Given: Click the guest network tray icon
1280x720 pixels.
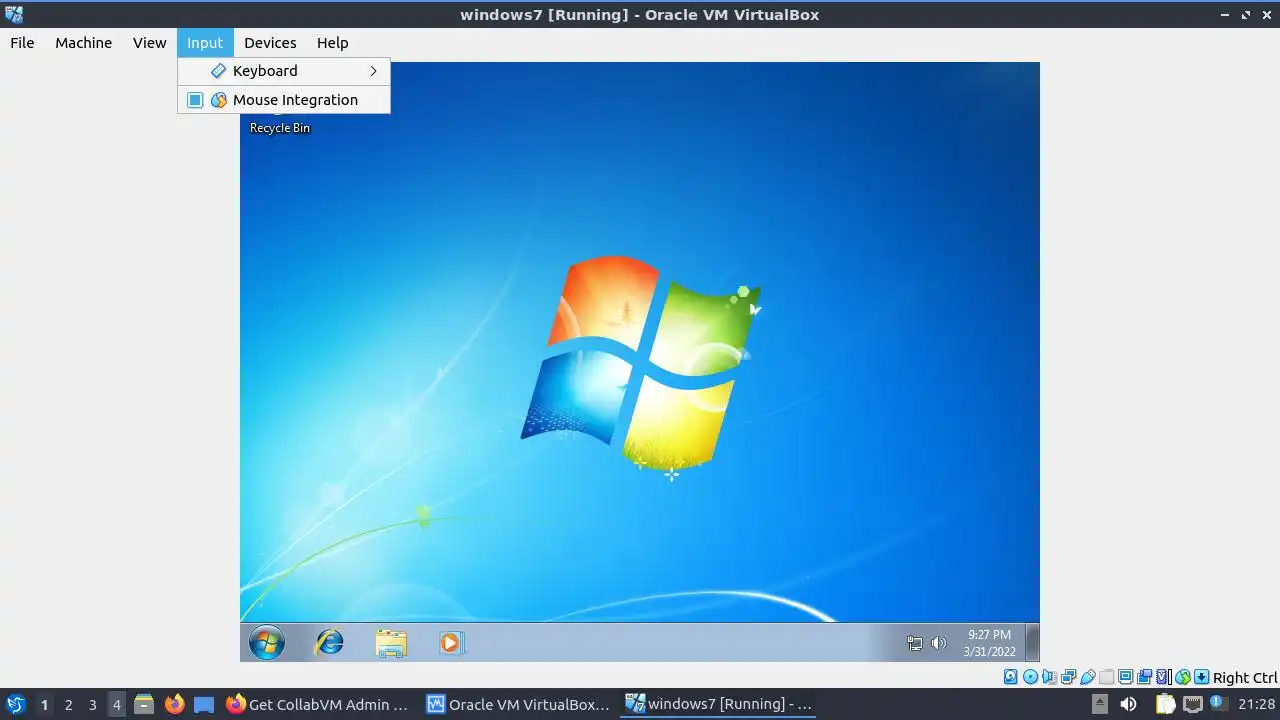Looking at the screenshot, I should pyautogui.click(x=914, y=643).
